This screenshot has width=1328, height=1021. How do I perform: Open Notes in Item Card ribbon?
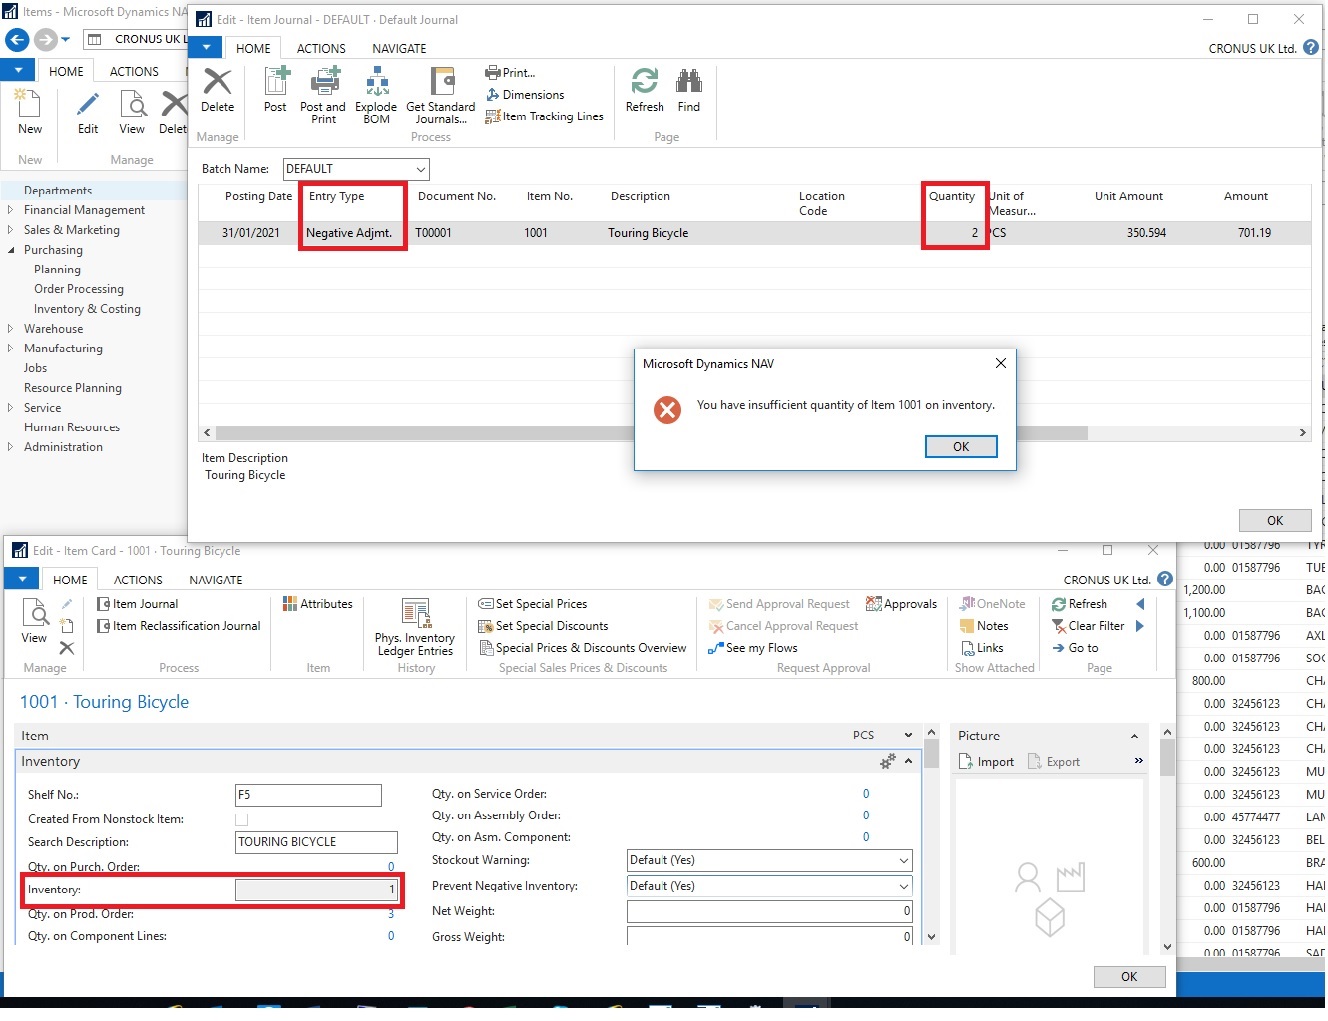984,626
